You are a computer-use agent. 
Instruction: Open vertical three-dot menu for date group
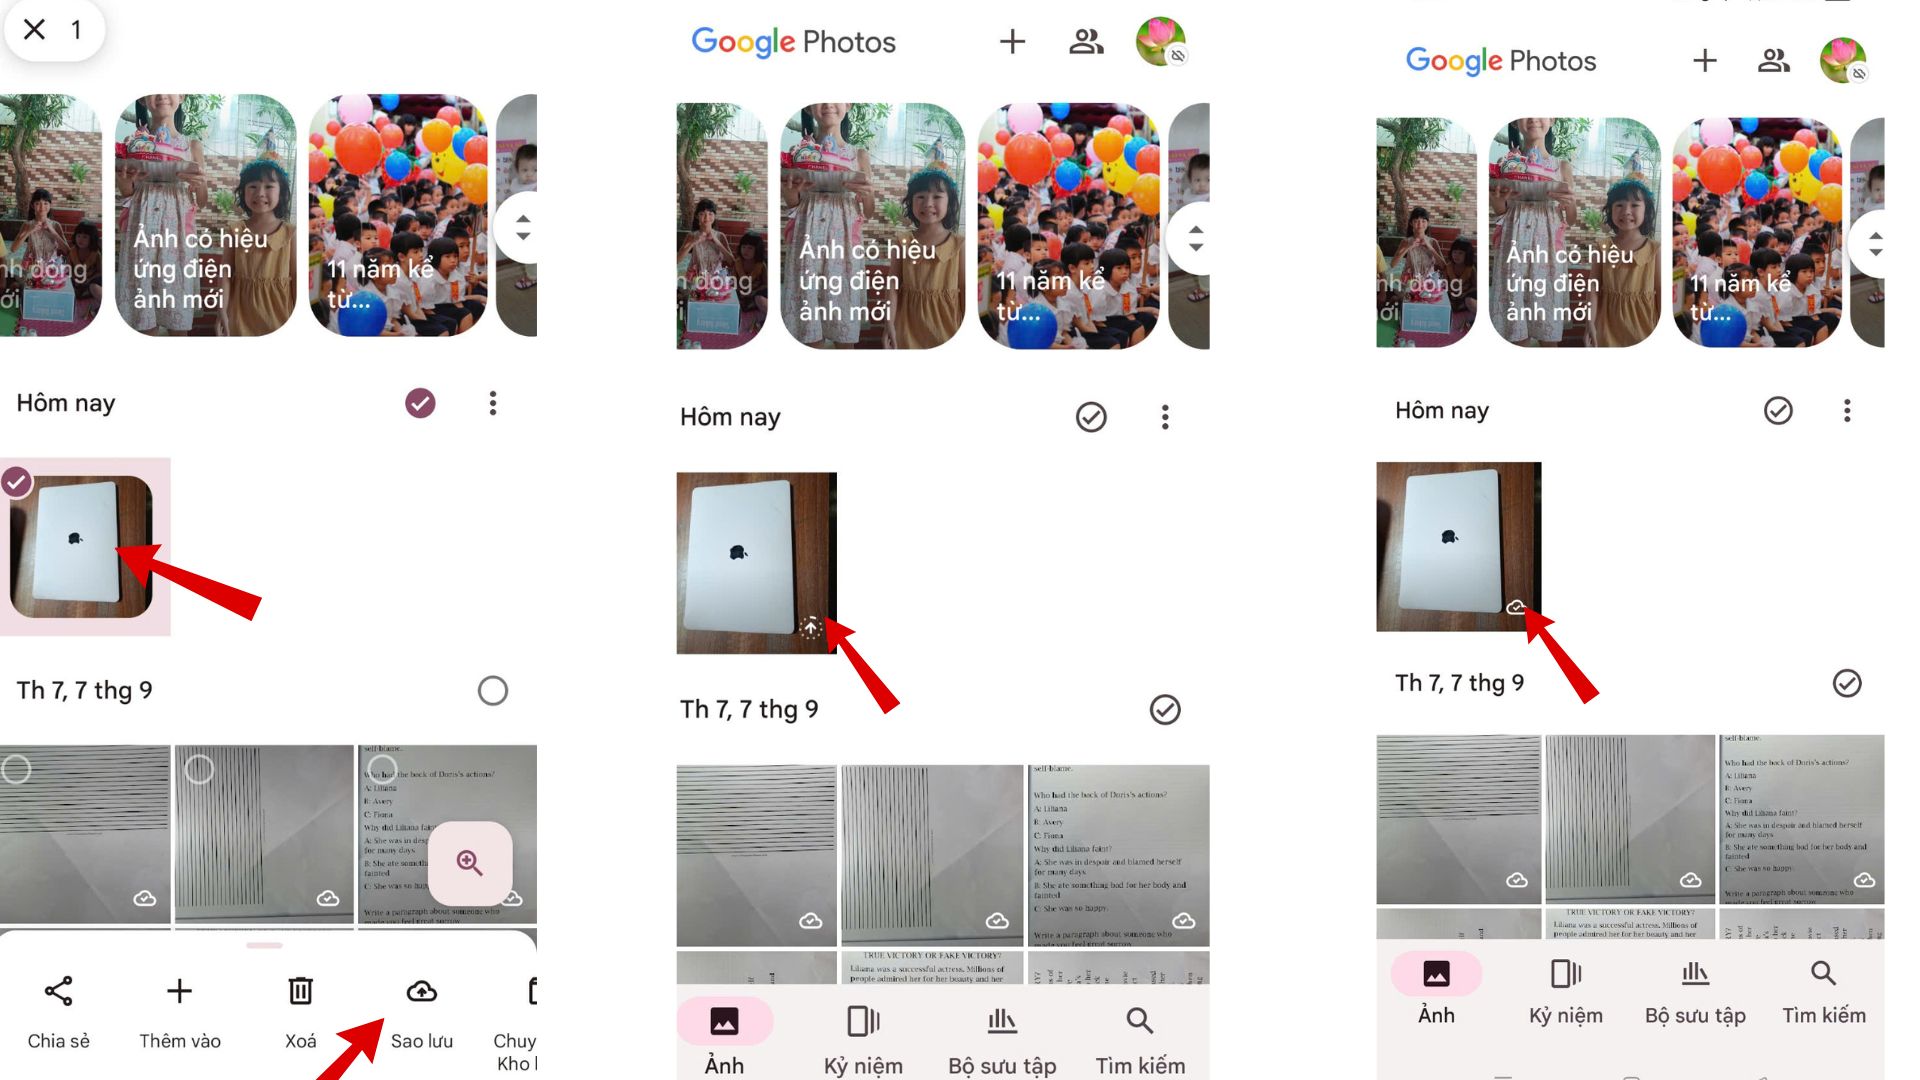(x=492, y=404)
